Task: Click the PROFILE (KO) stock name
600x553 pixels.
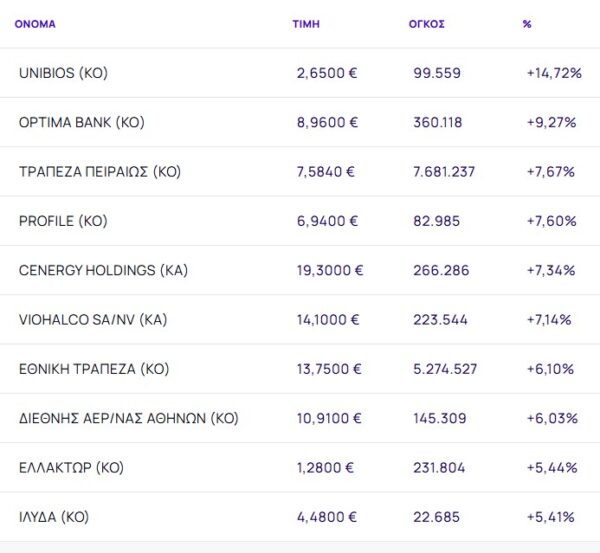Action: tap(63, 221)
